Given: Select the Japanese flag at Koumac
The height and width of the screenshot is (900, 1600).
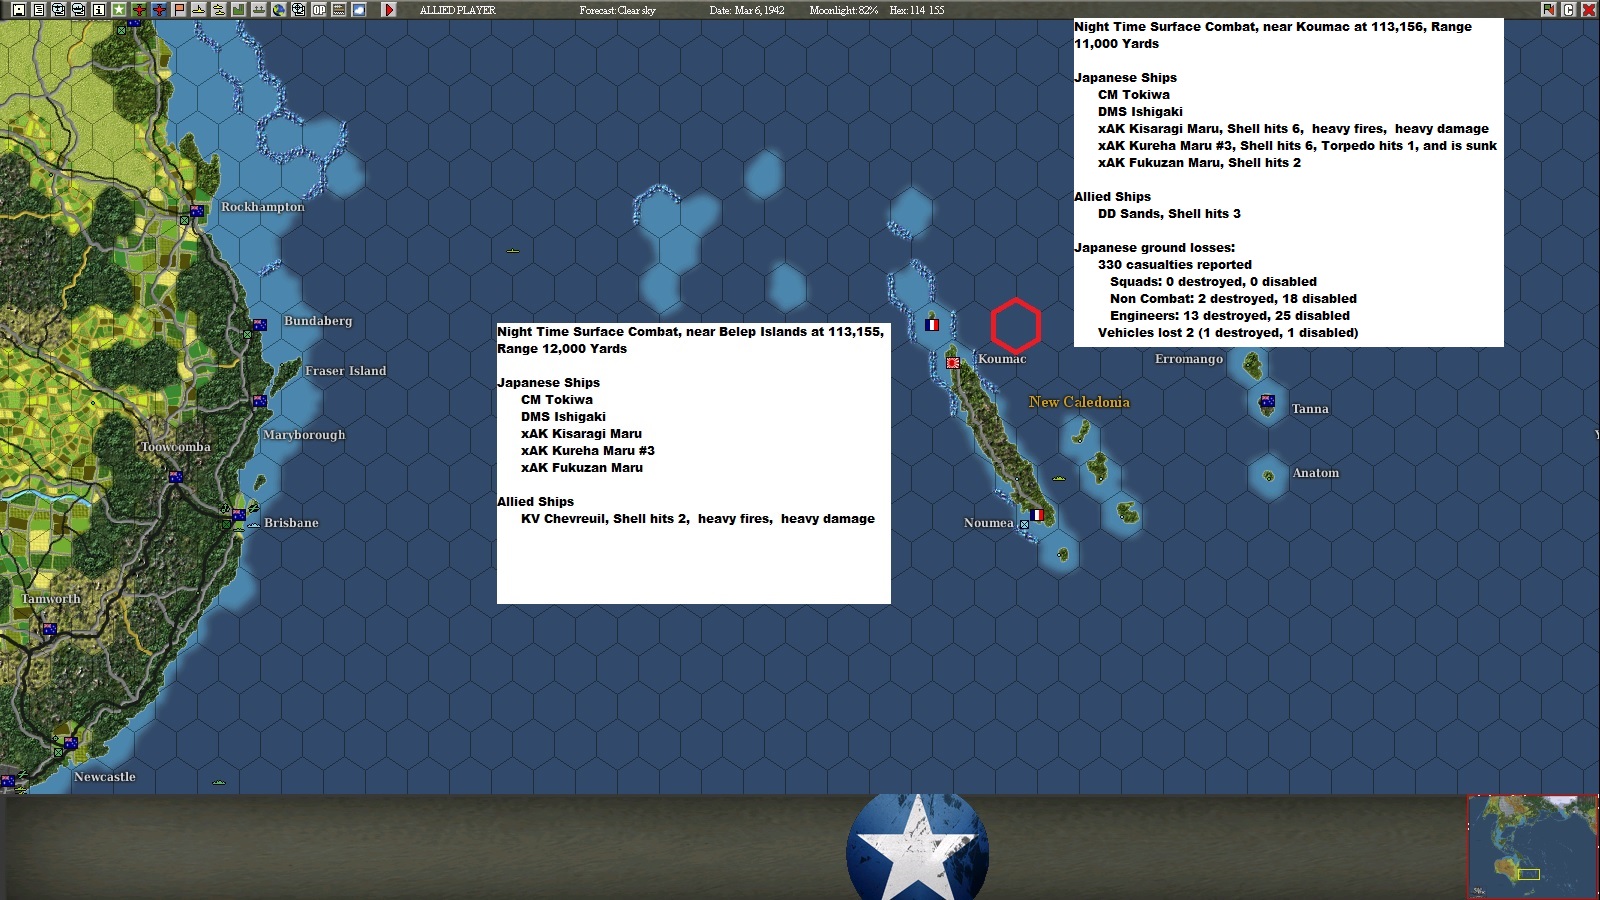Looking at the screenshot, I should [x=953, y=362].
